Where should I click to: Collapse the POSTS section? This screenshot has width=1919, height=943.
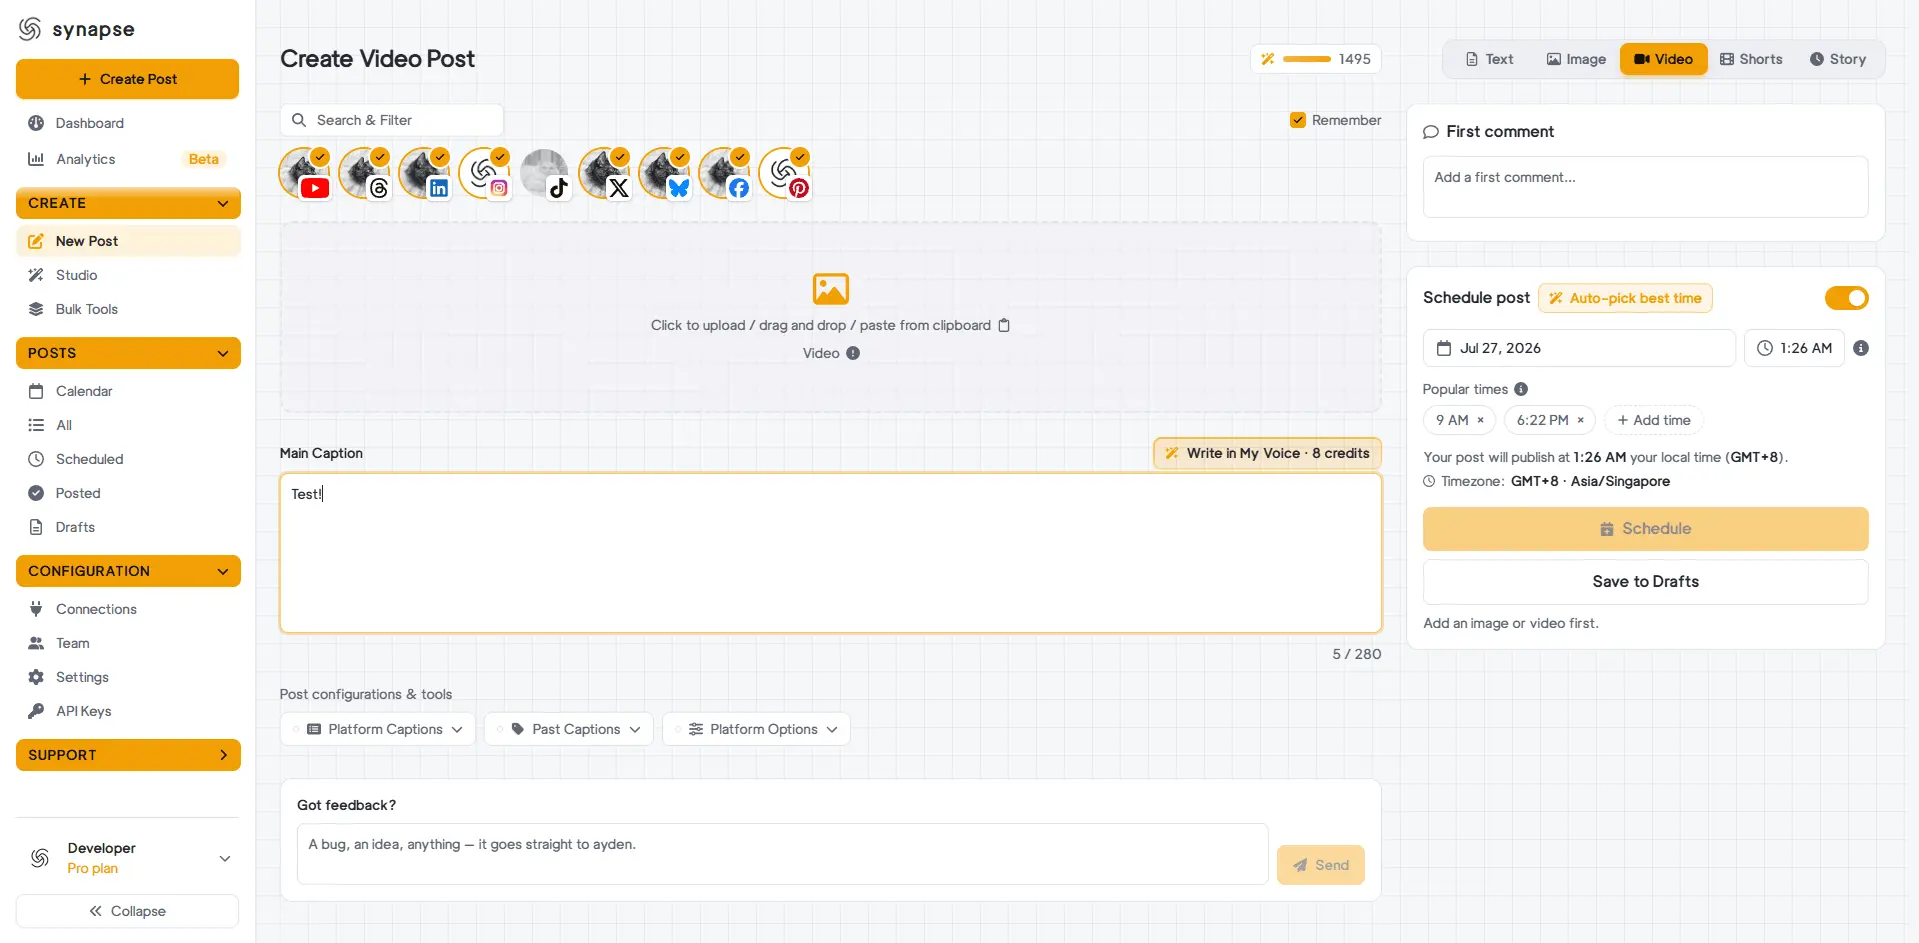coord(128,353)
